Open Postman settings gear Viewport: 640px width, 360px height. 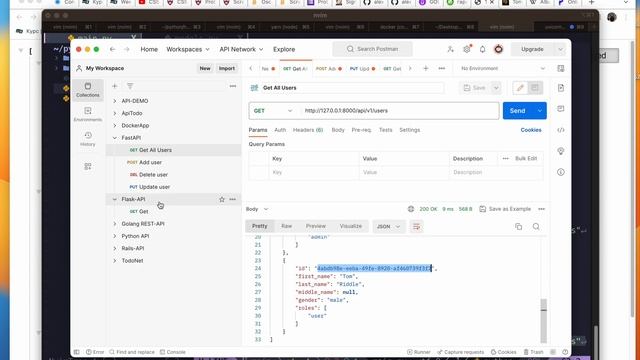pos(467,49)
